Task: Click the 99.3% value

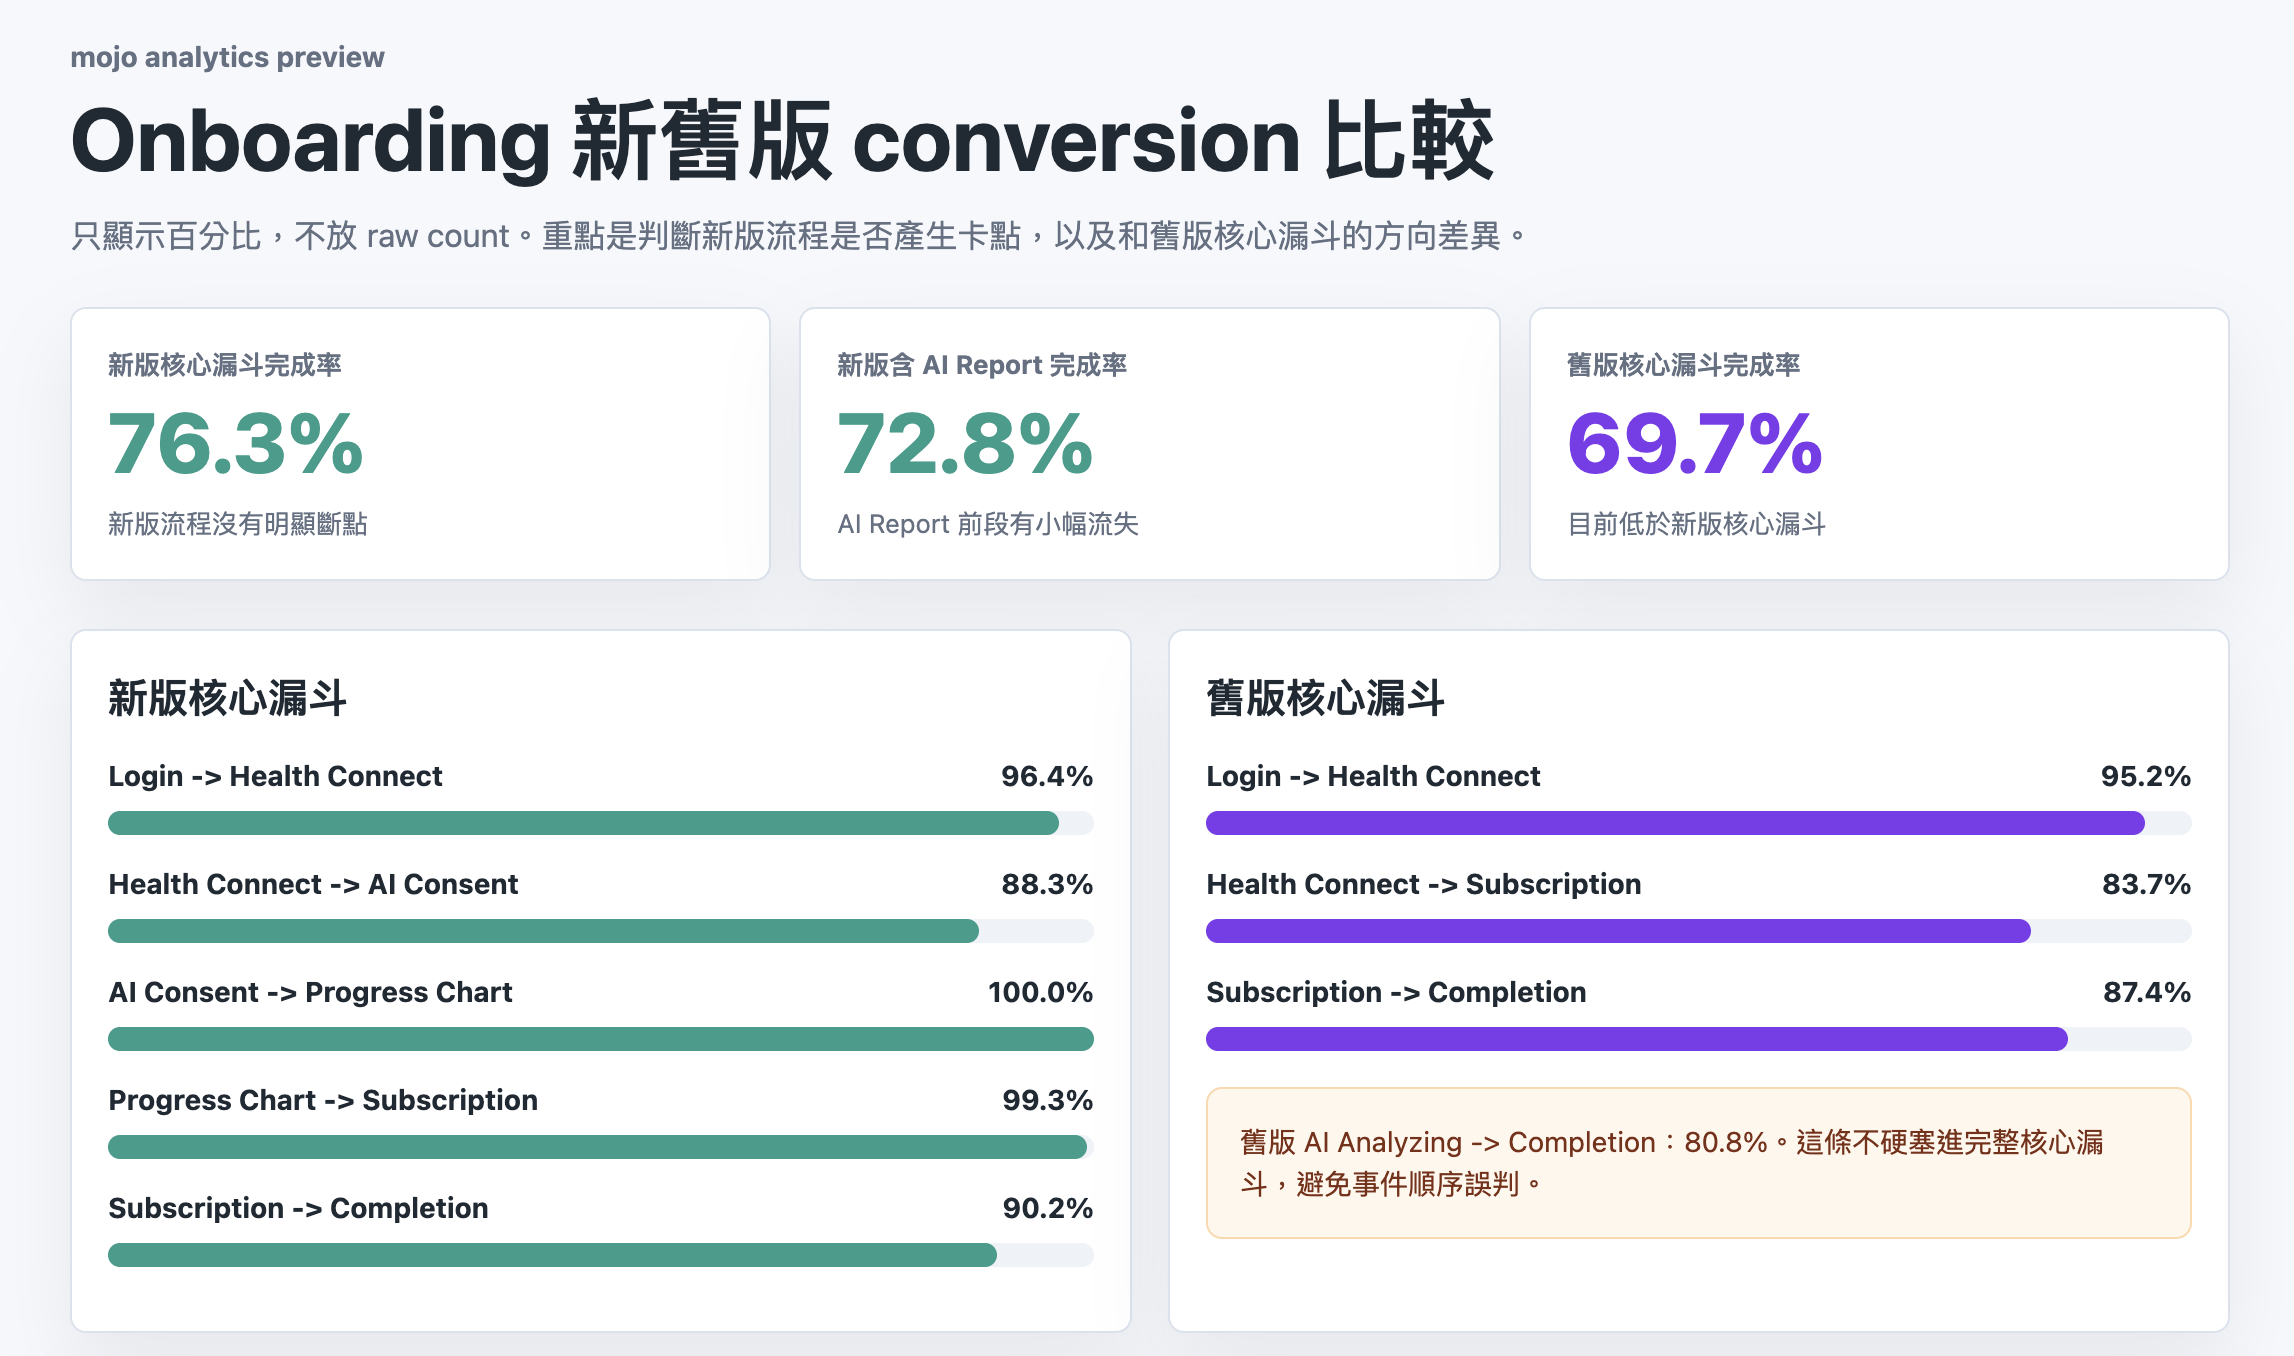Action: tap(1047, 1100)
